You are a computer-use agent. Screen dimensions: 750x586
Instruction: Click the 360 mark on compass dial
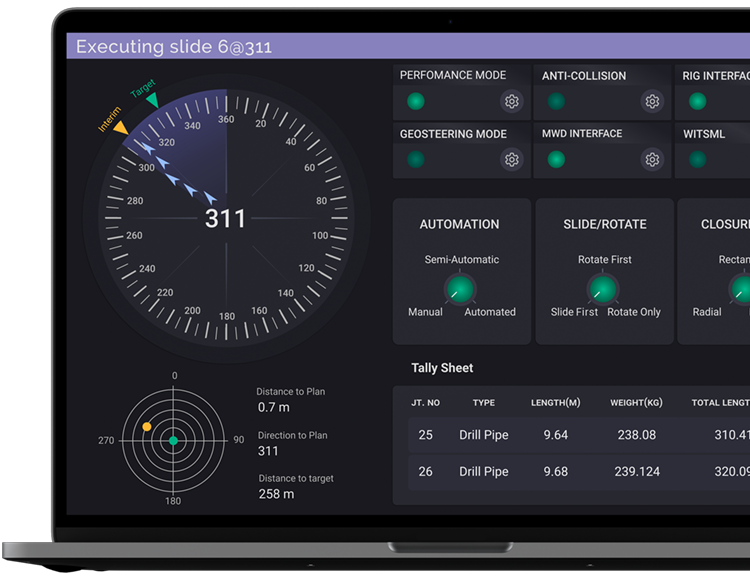point(226,119)
